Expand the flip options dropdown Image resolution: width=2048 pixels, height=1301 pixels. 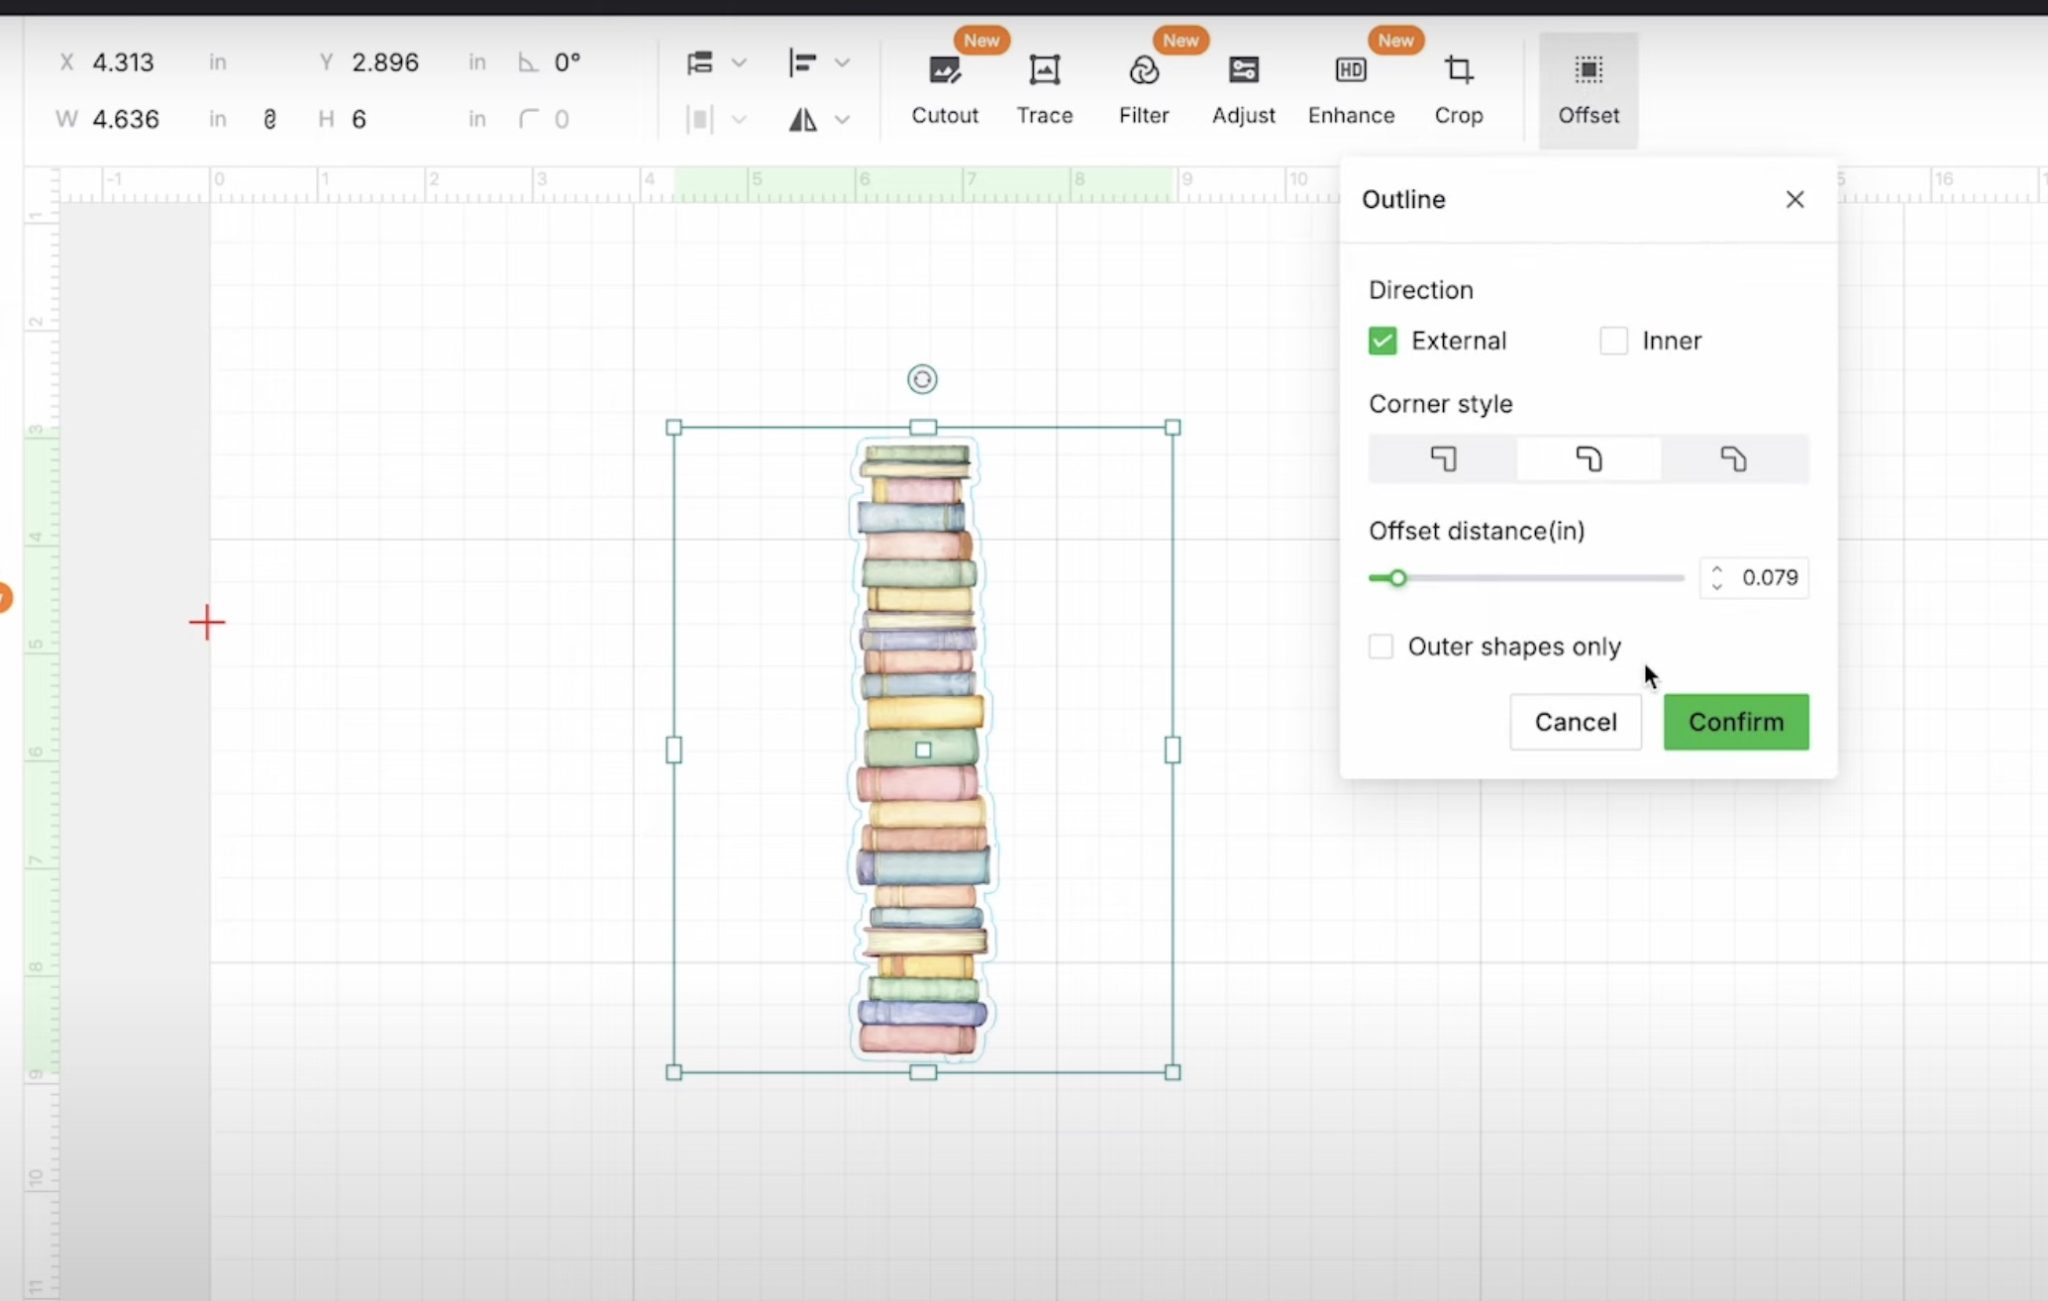(x=843, y=118)
